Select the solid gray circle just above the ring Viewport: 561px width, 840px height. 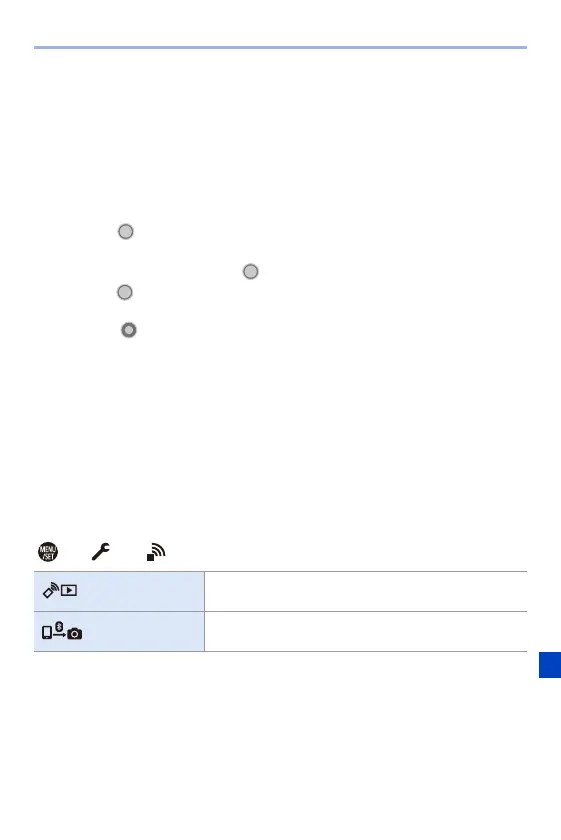pyautogui.click(x=125, y=292)
